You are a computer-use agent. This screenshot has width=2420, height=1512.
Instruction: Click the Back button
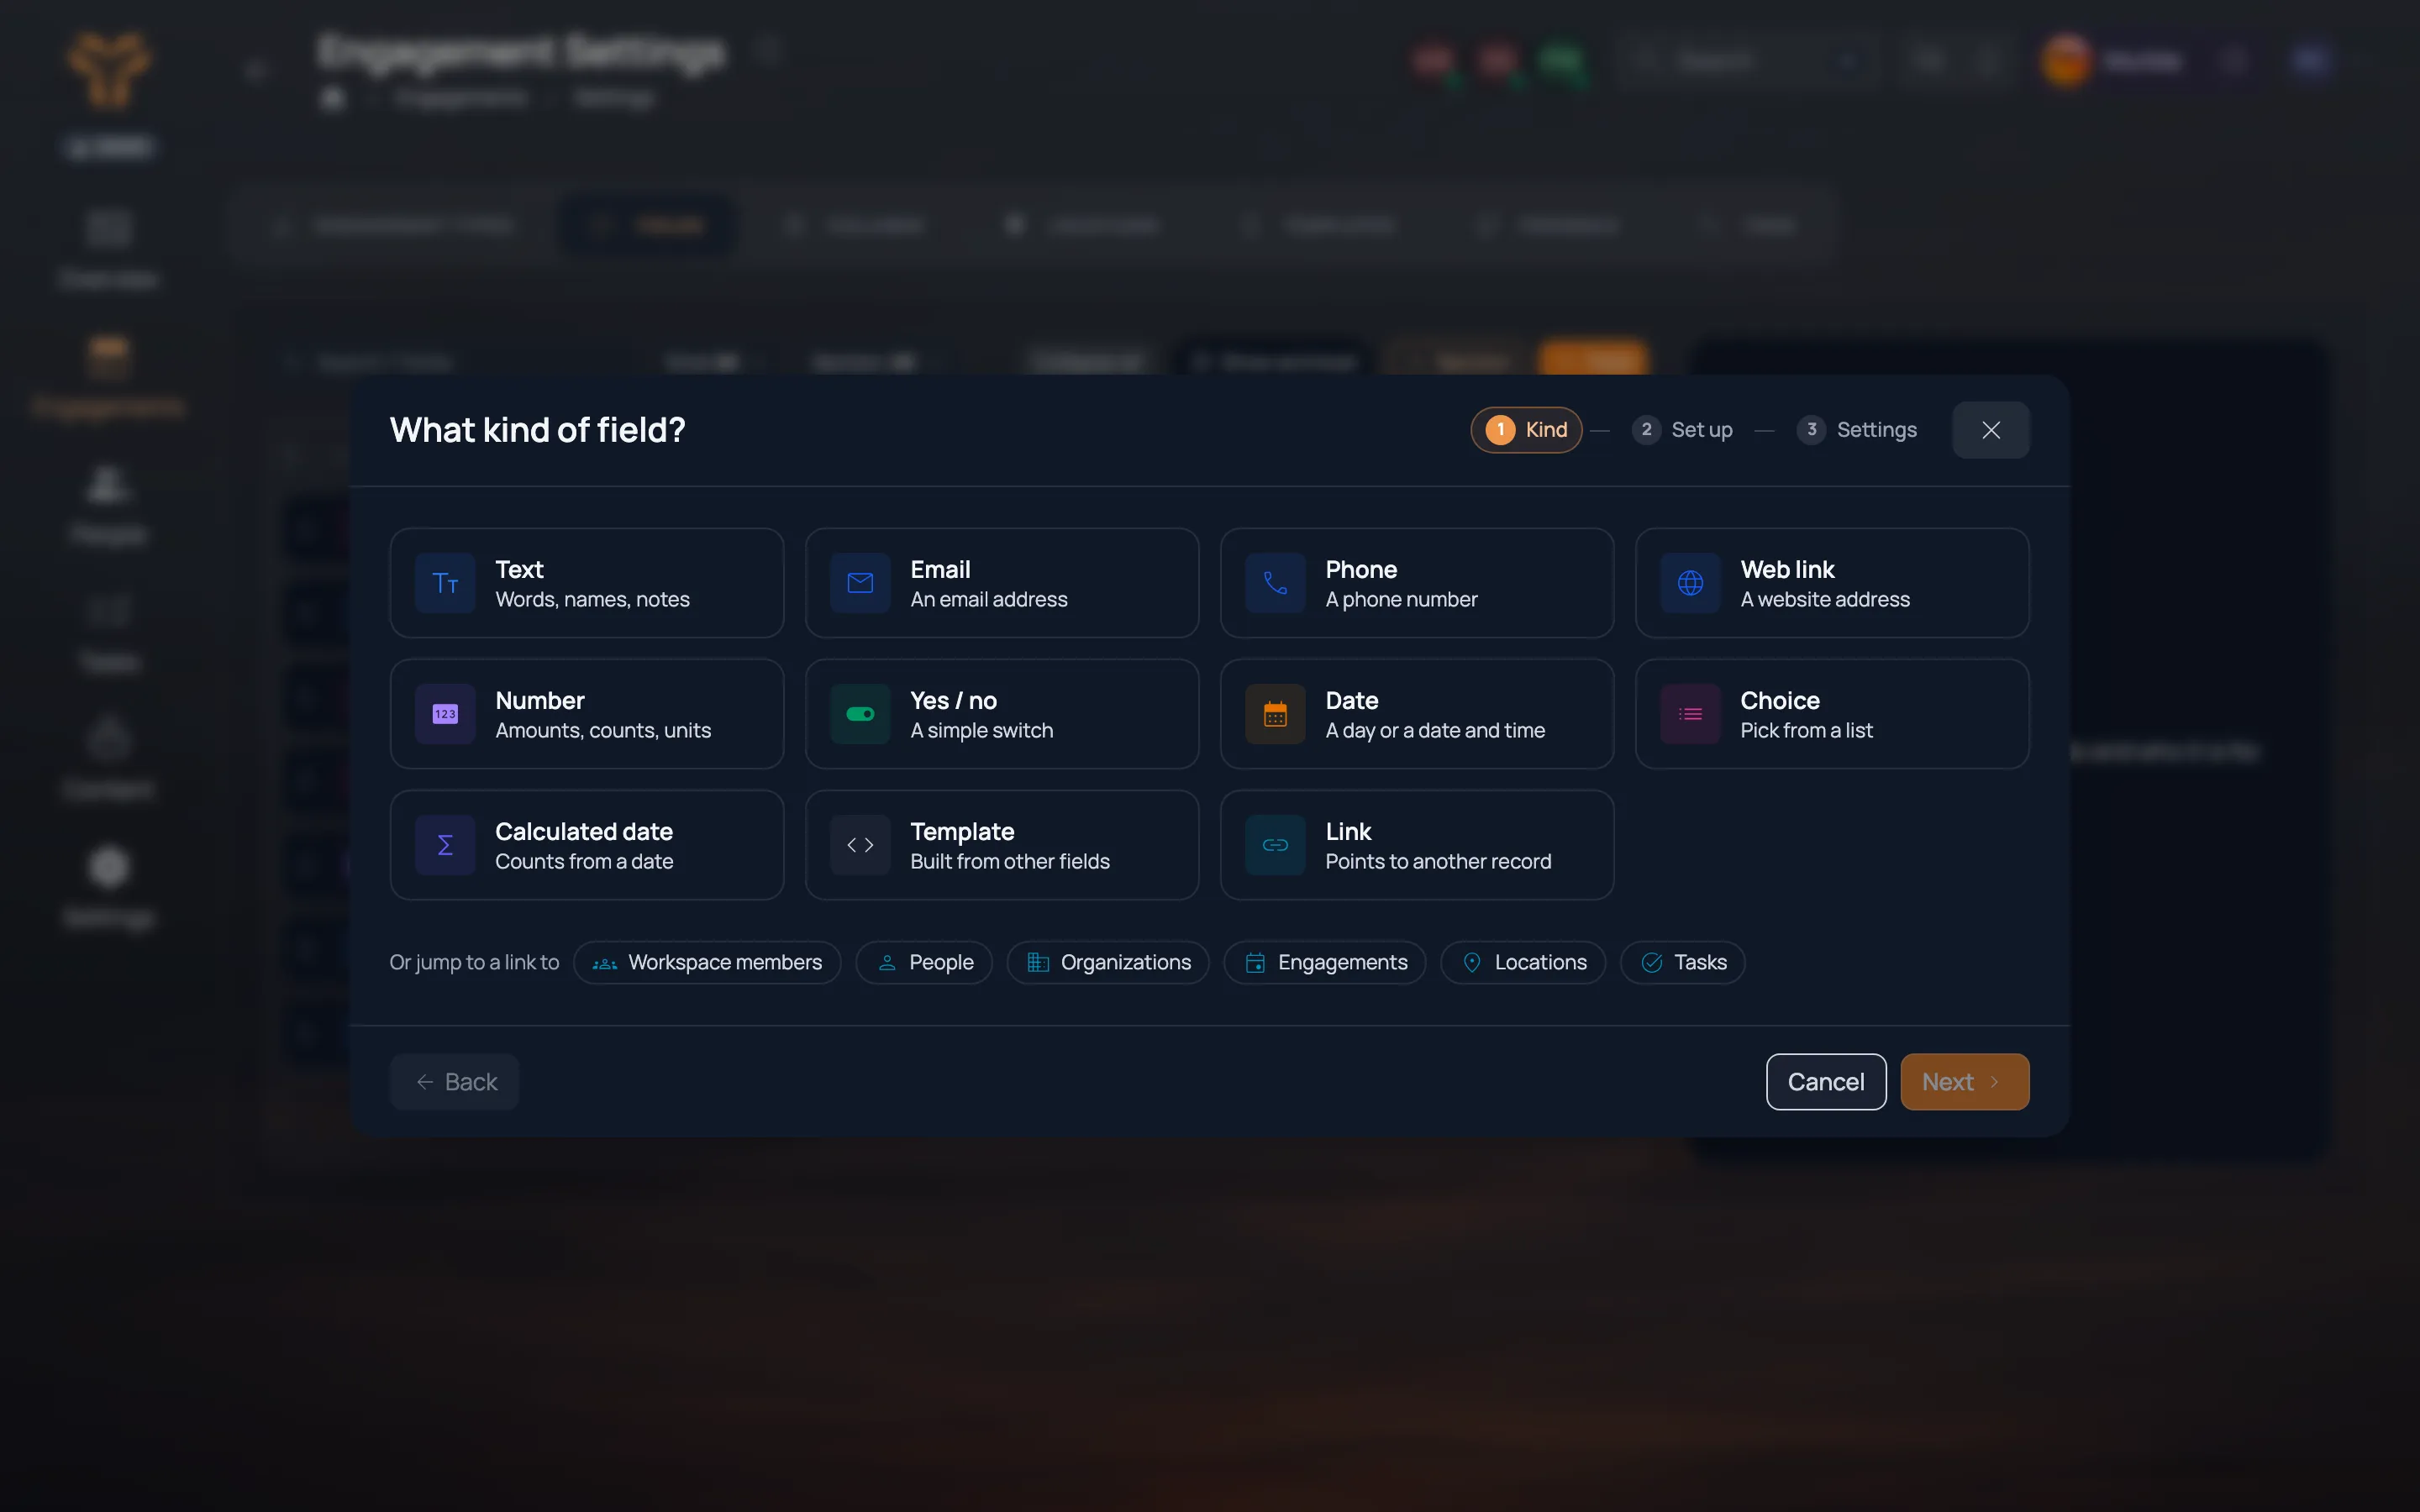455,1082
